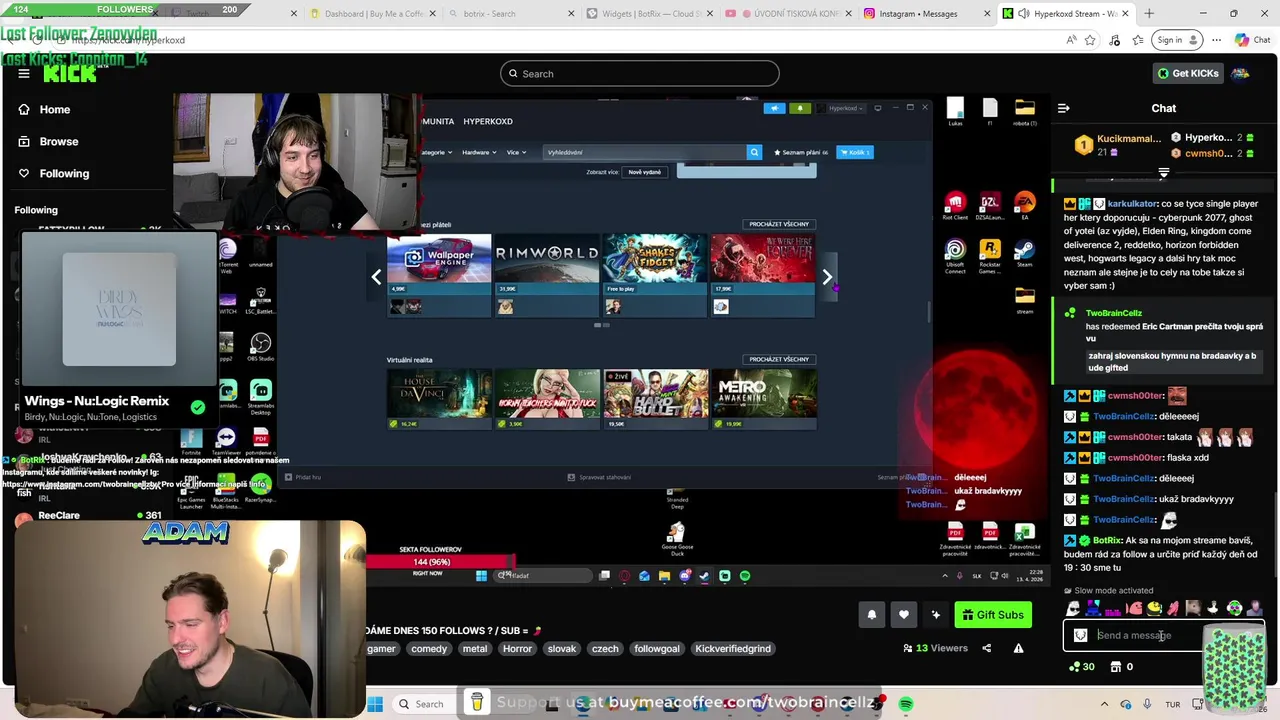
Task: Select the followgoal tag
Action: (x=657, y=649)
